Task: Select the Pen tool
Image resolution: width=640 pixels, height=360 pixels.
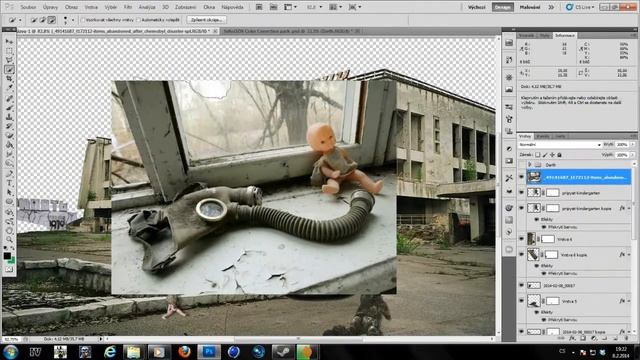Action: pyautogui.click(x=9, y=174)
